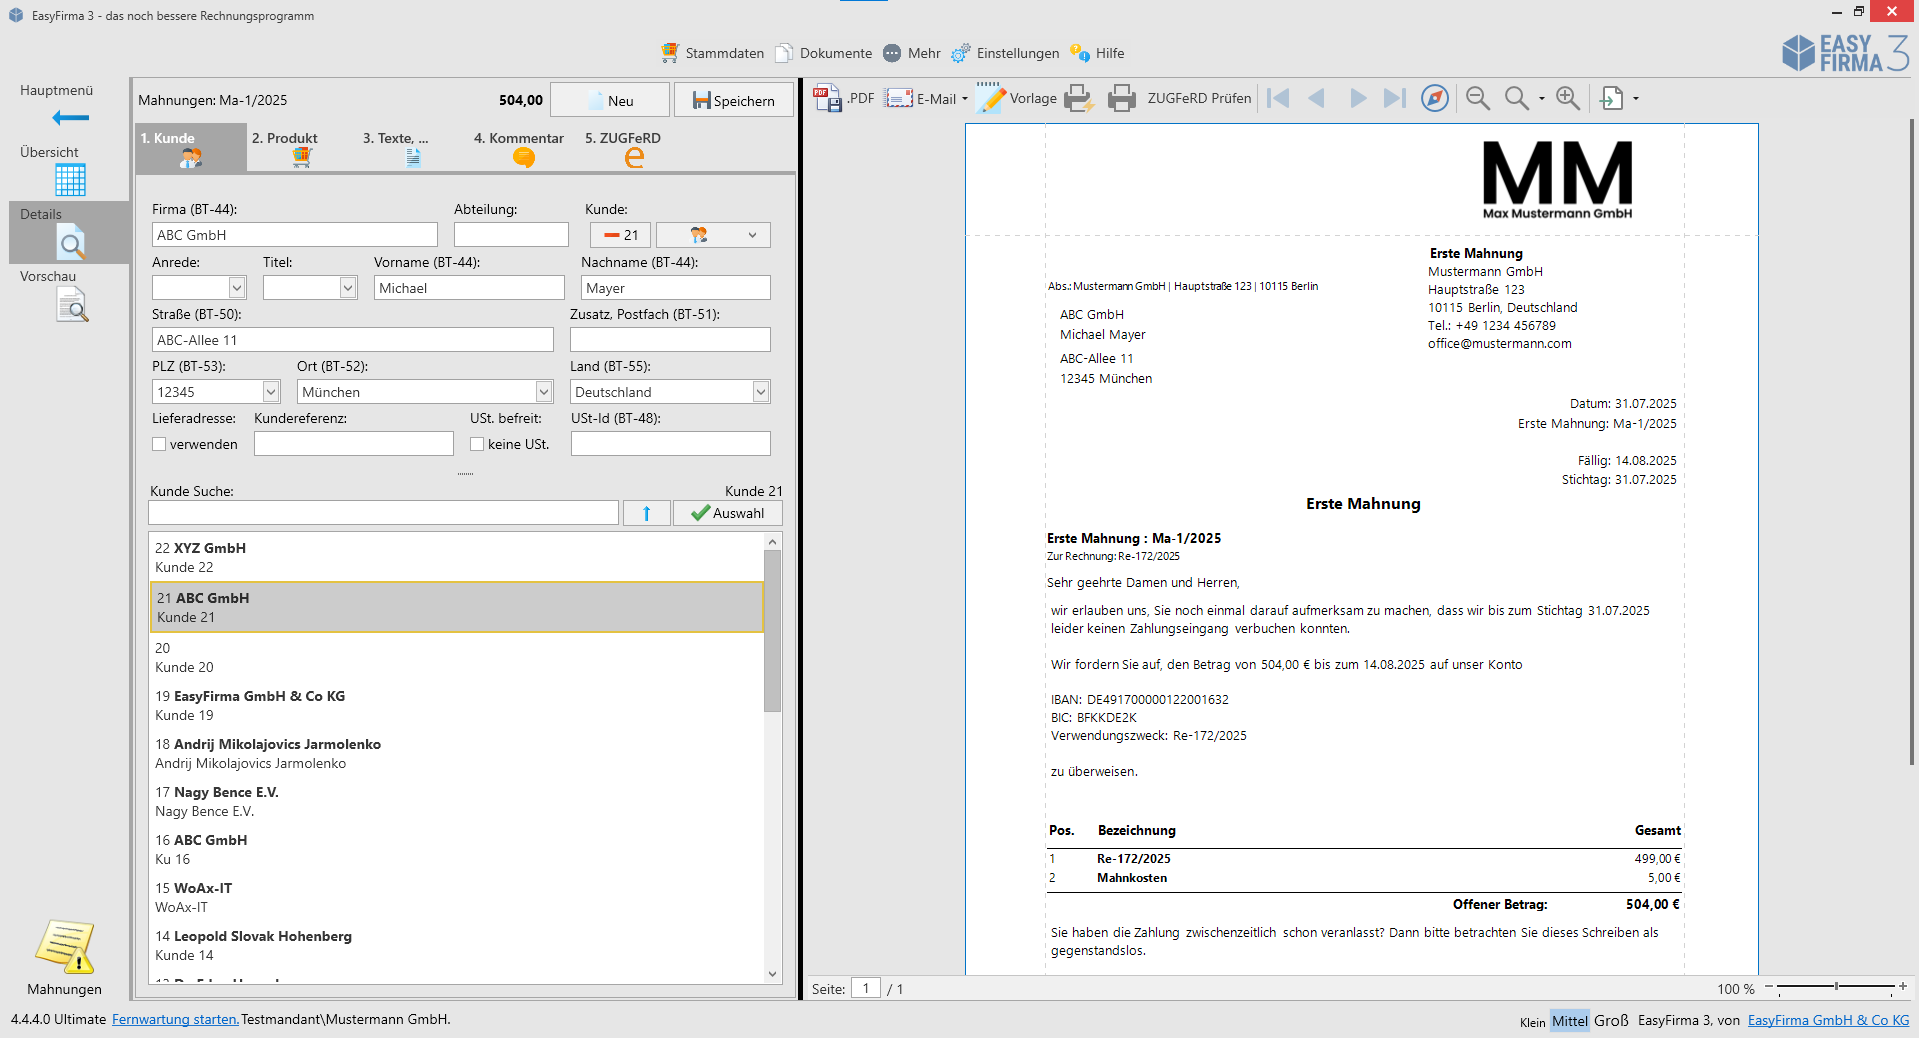Export document as PDF
Viewport: 1919px width, 1038px height.
click(843, 98)
